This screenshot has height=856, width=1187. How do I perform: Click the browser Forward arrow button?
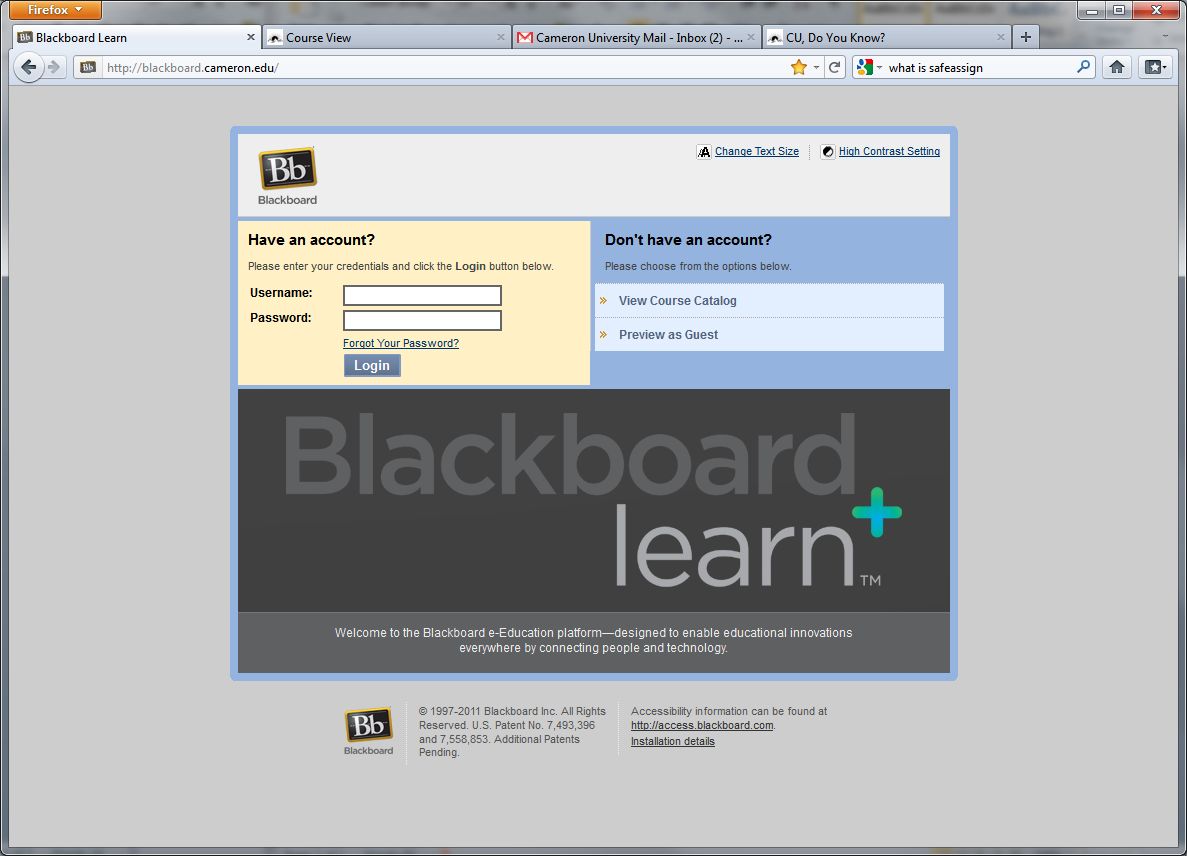coord(54,67)
